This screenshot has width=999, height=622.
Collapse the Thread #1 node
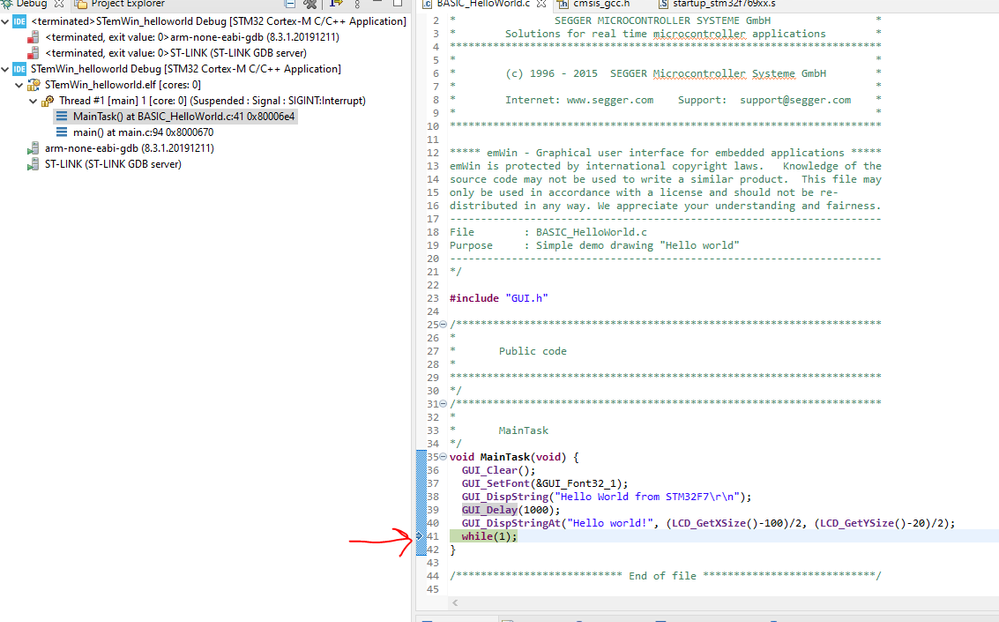(33, 101)
